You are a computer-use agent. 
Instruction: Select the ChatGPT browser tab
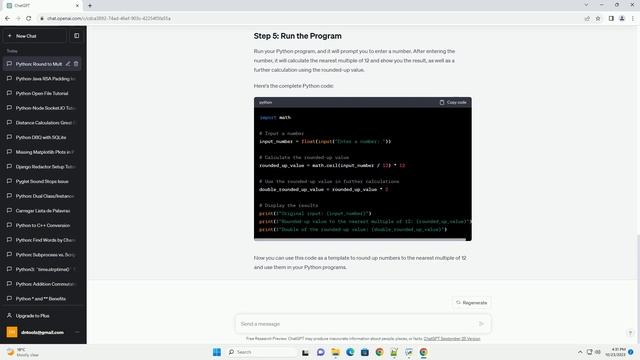click(41, 6)
